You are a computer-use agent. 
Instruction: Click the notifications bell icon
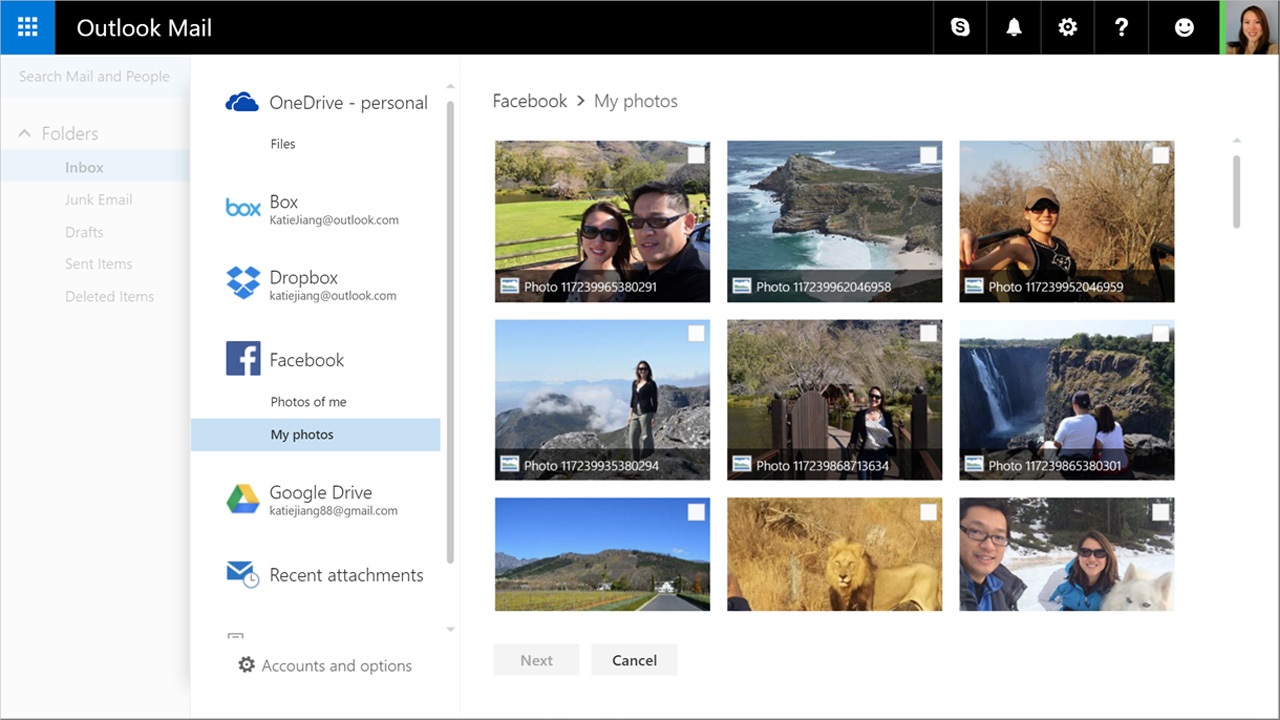coord(1013,27)
